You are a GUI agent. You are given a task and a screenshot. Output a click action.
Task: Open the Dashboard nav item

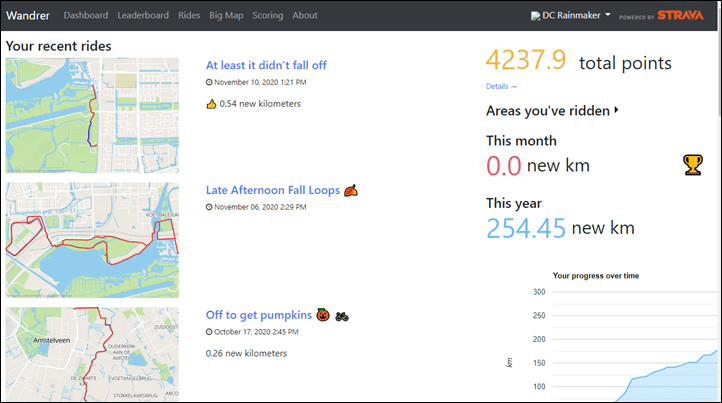point(86,15)
